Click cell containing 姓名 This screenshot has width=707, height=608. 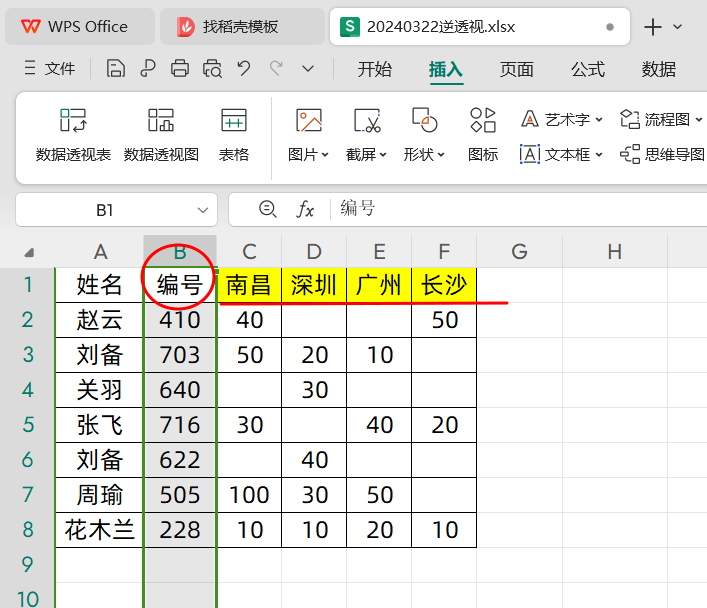[x=100, y=285]
